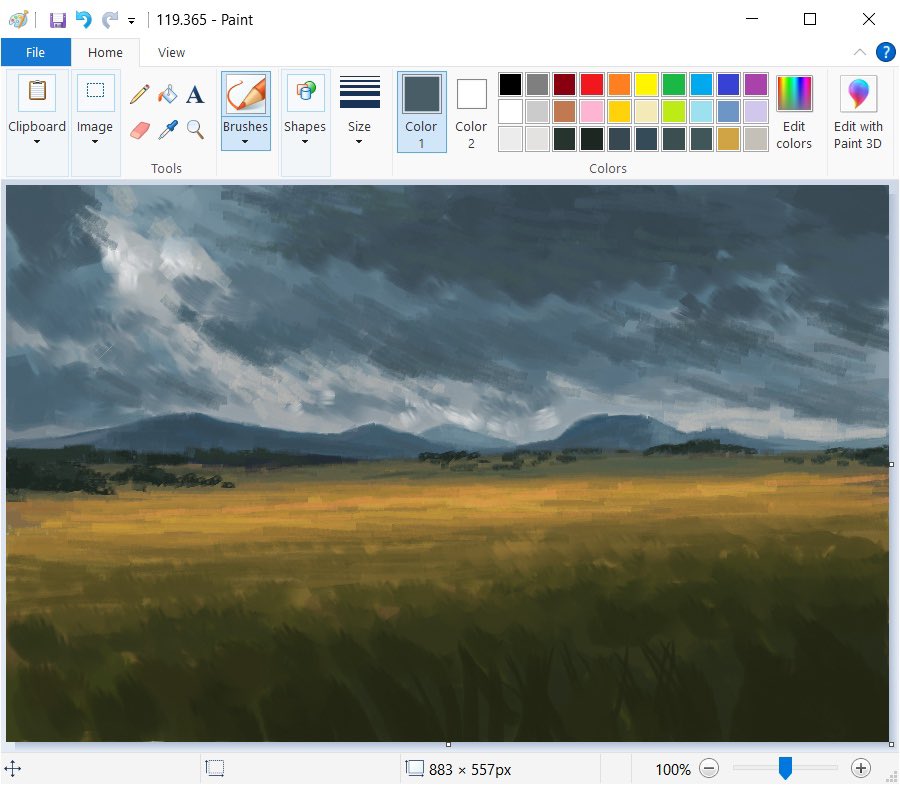
Task: Select the Pencil tool
Action: (139, 95)
